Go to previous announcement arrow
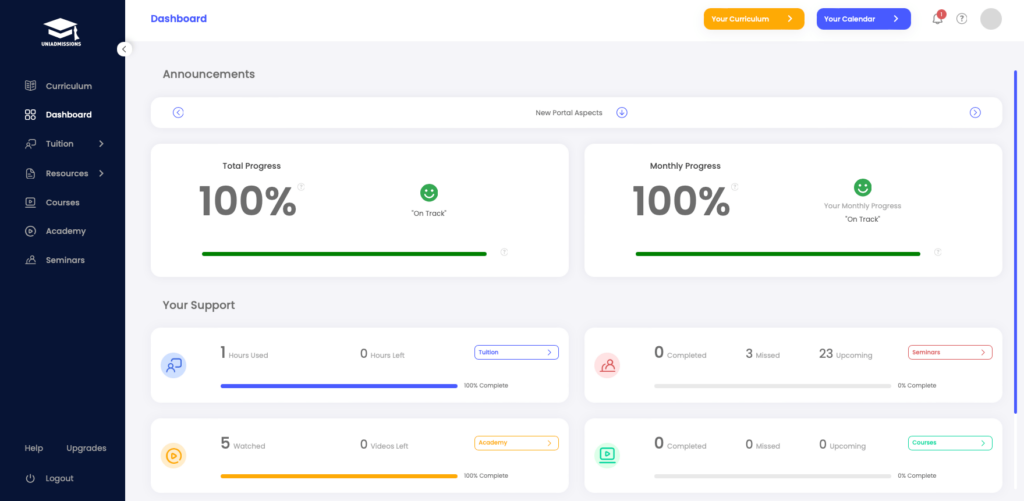The height and width of the screenshot is (501, 1024). [178, 112]
